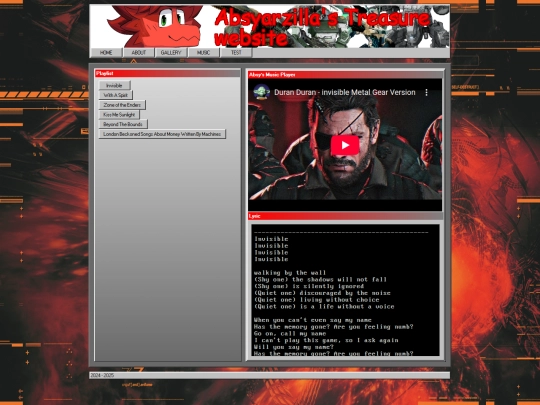Click the YouTube channel avatar icon
The width and height of the screenshot is (540, 405).
261,92
